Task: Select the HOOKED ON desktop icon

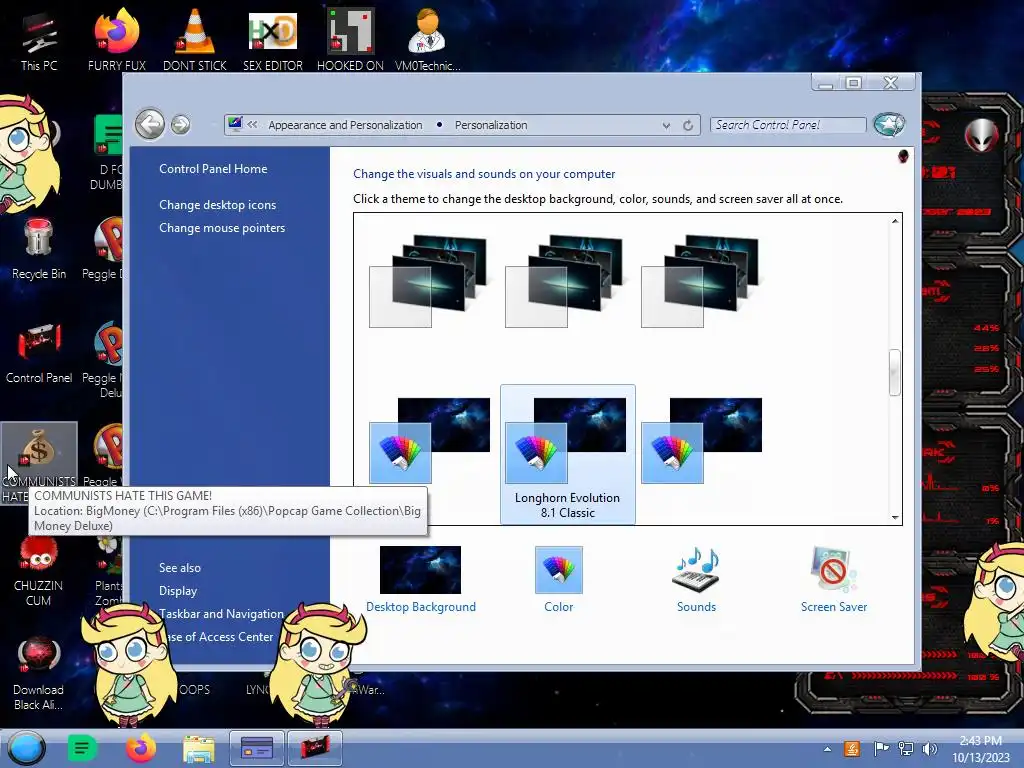Action: point(351,40)
